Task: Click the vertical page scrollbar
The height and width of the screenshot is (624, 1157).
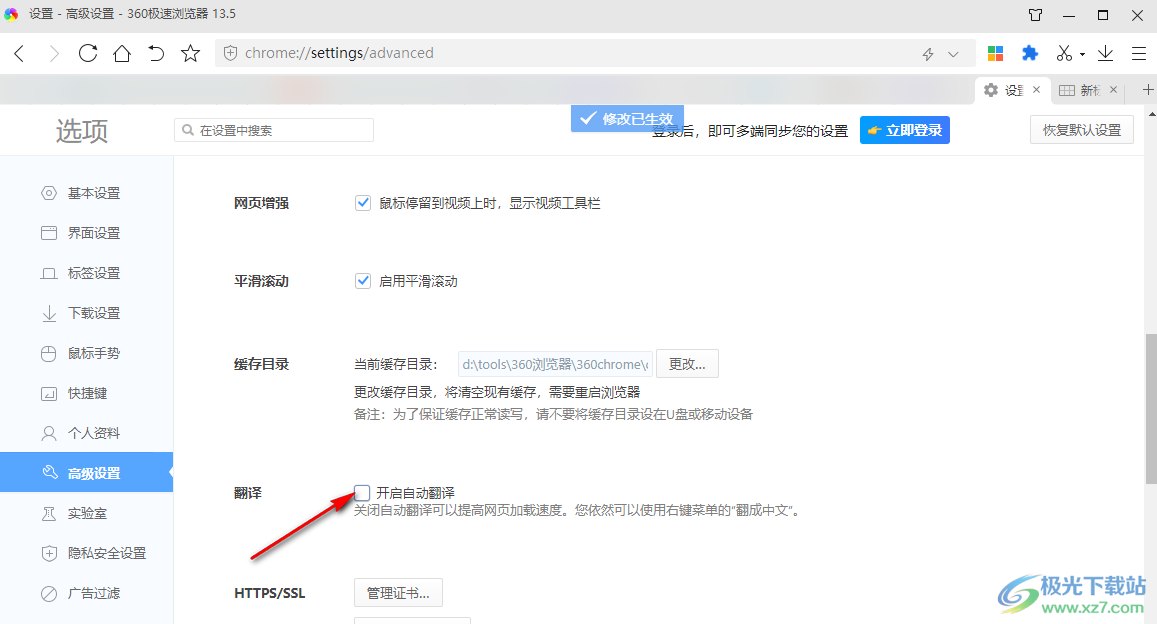Action: click(1150, 408)
